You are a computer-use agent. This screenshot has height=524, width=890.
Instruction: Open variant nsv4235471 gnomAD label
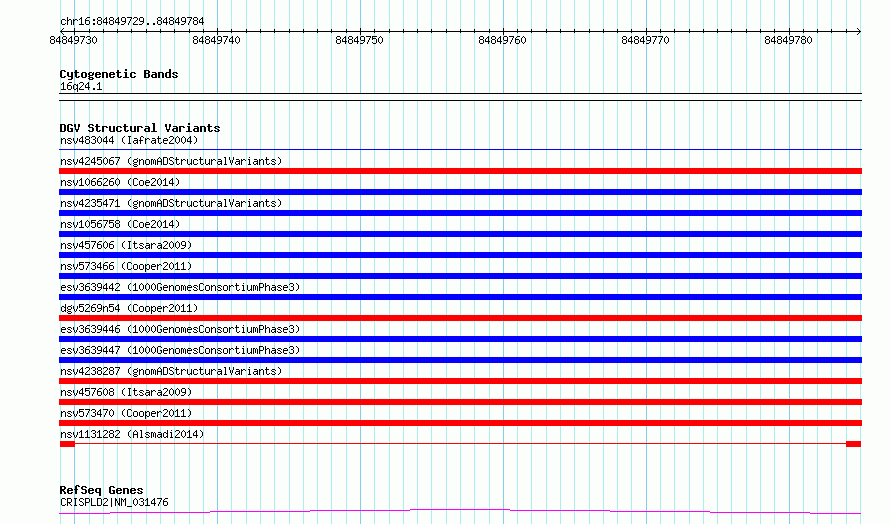click(171, 203)
